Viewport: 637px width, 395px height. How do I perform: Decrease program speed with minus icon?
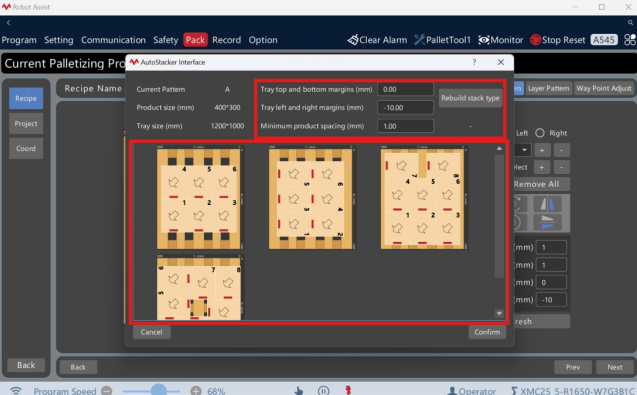tap(107, 391)
